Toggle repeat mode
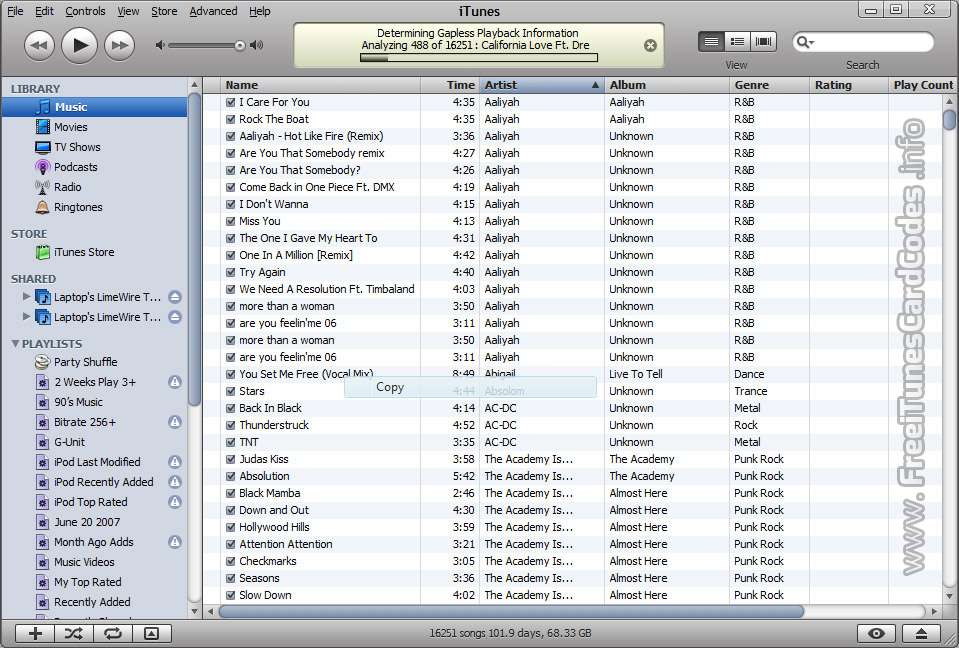Screen dimensions: 959x648 (x=112, y=633)
